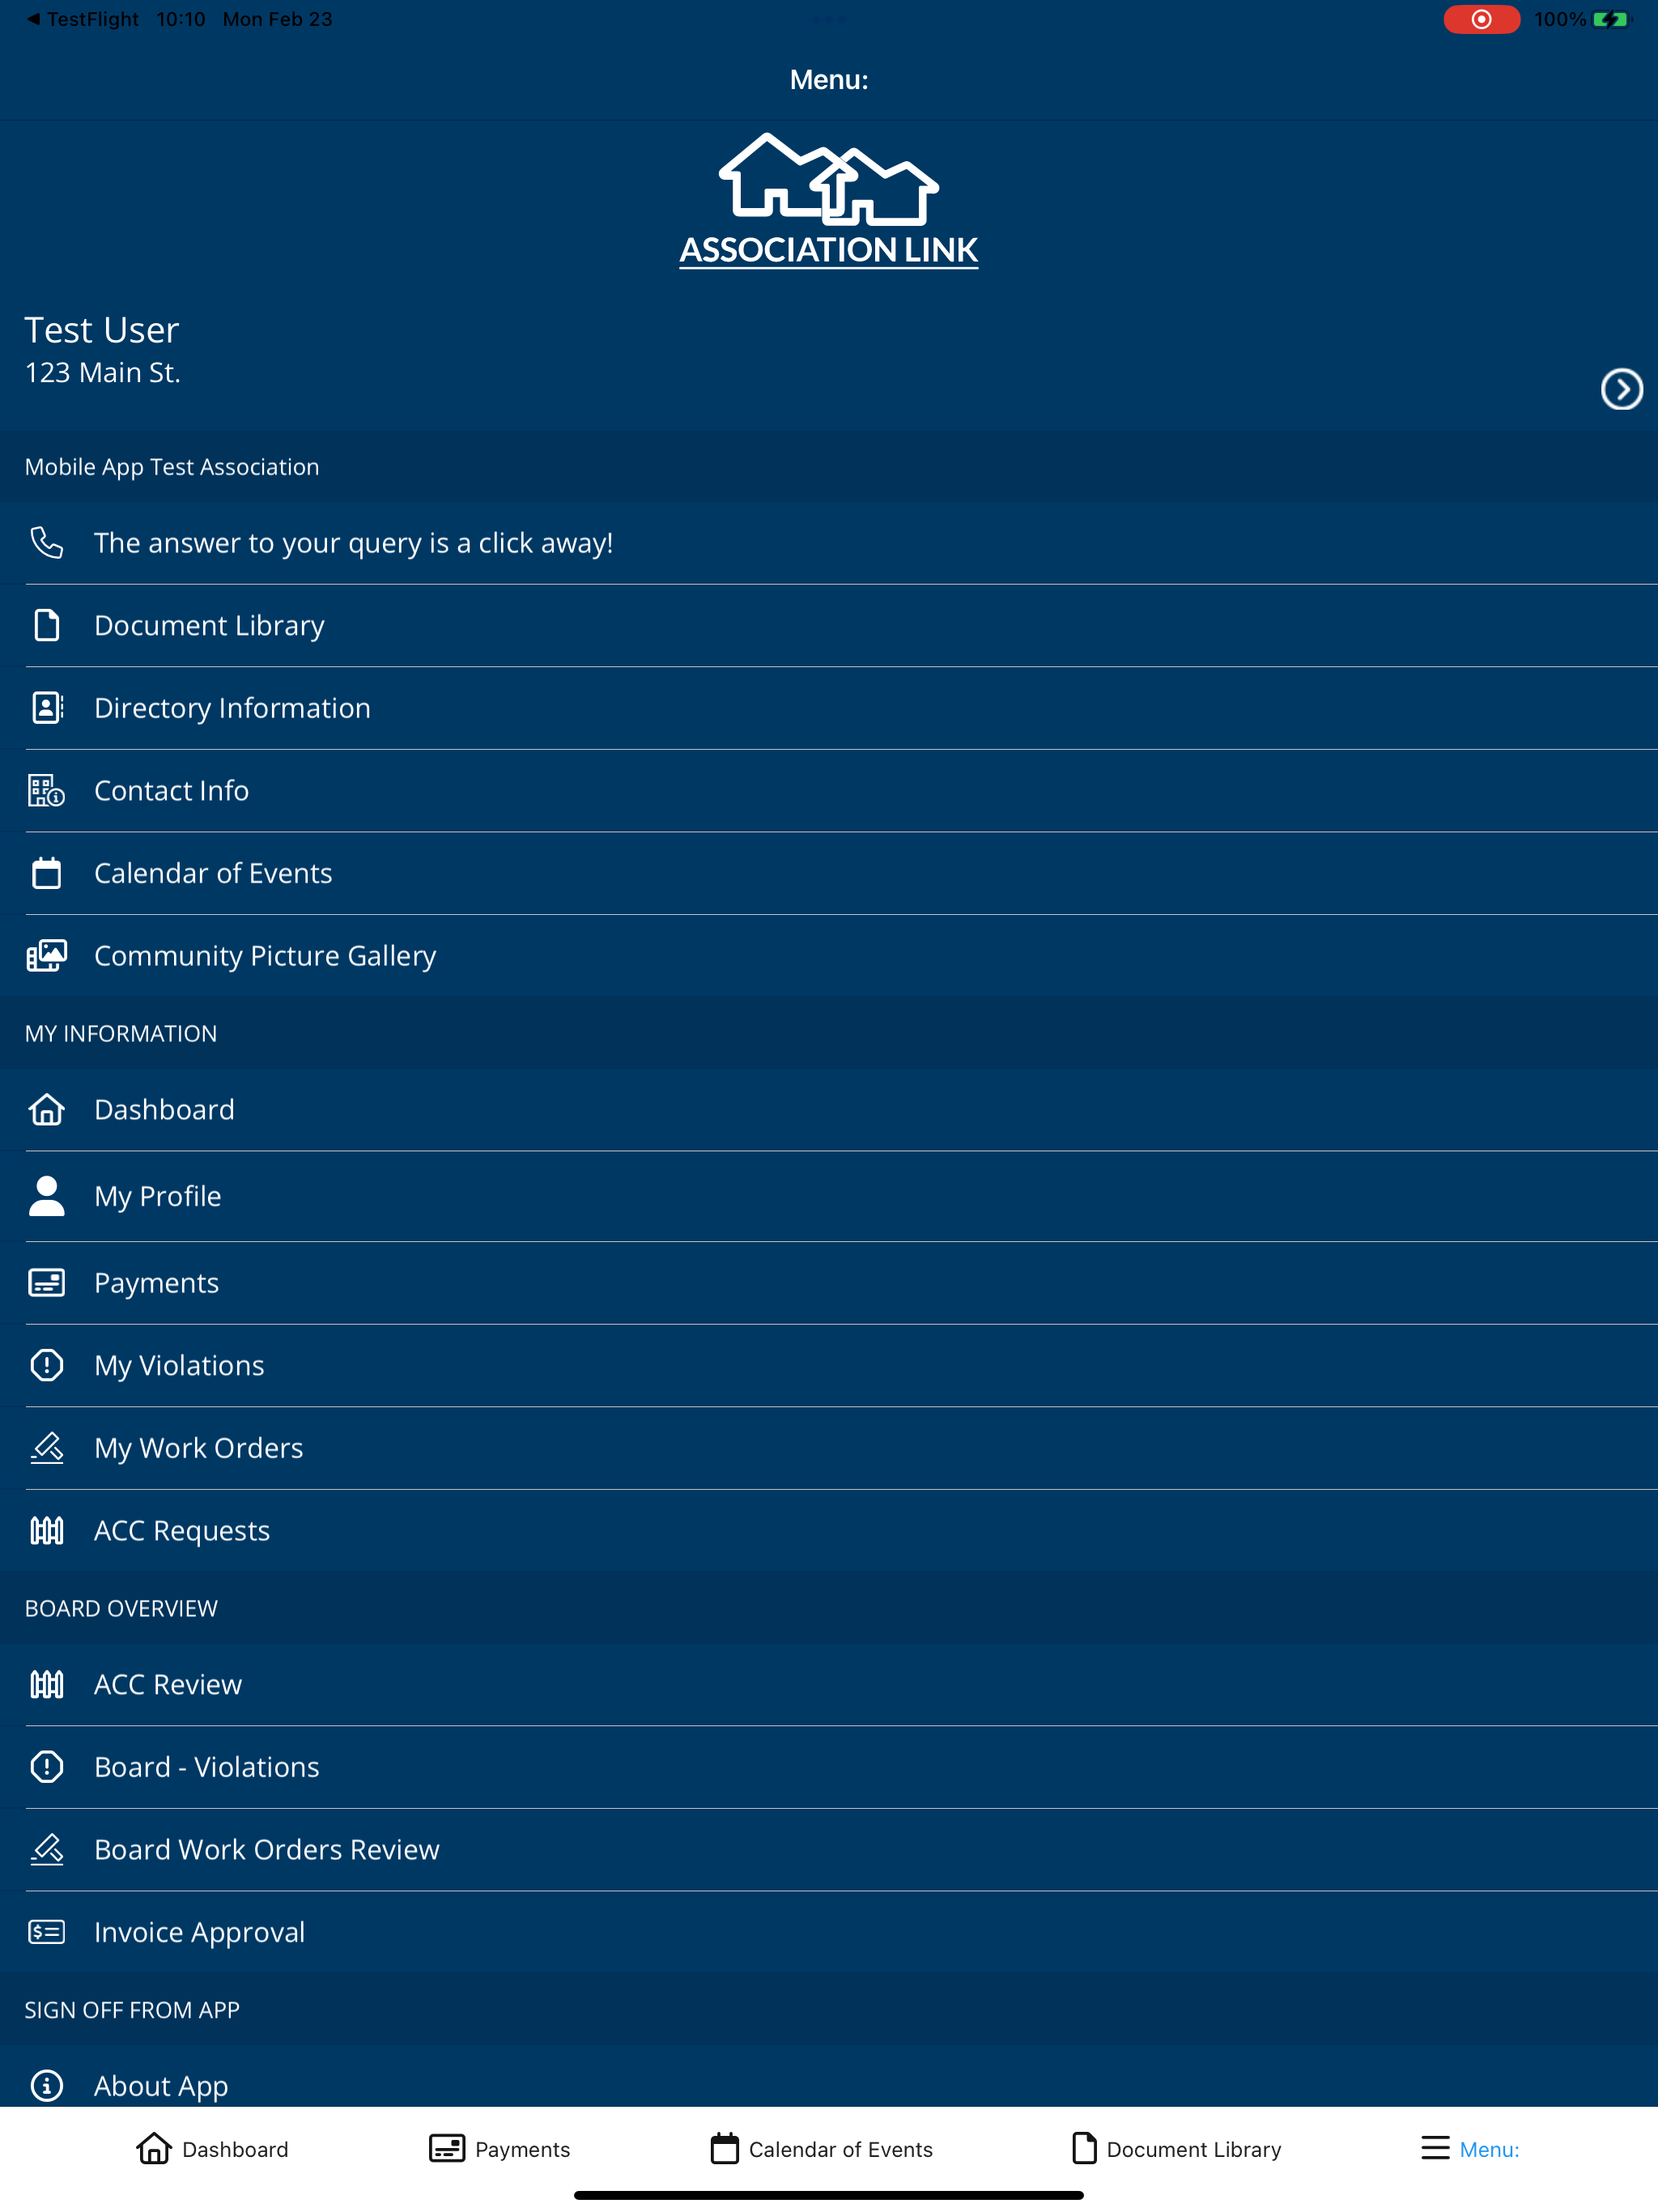
Task: Tap the house icon in bottom tab bar
Action: coord(154,2148)
